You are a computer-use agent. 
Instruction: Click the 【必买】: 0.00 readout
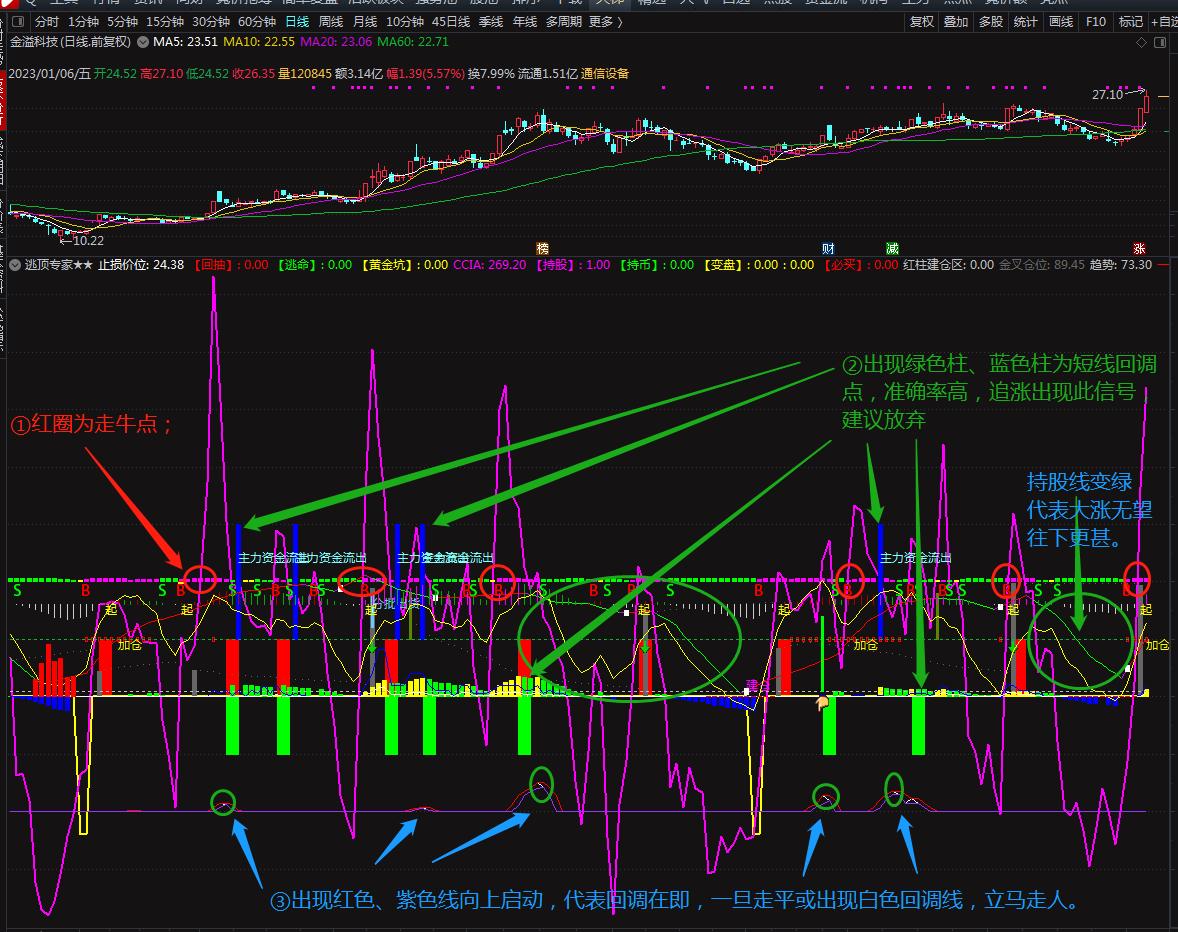(861, 264)
